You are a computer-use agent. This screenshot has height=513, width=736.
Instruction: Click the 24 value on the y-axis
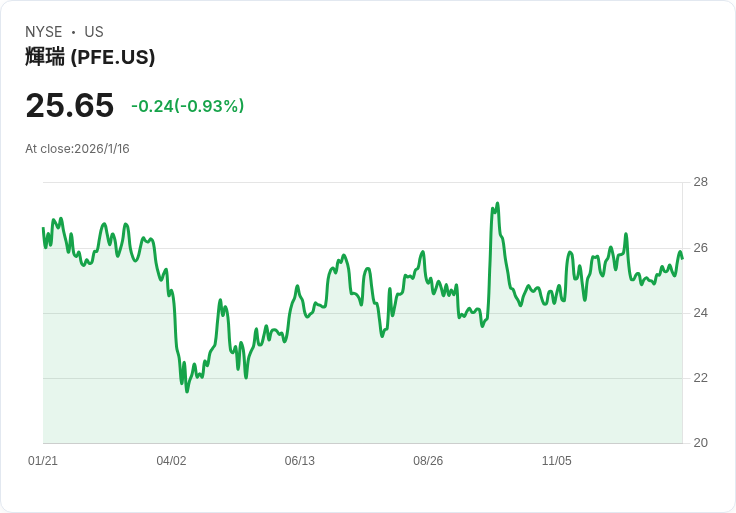701,313
